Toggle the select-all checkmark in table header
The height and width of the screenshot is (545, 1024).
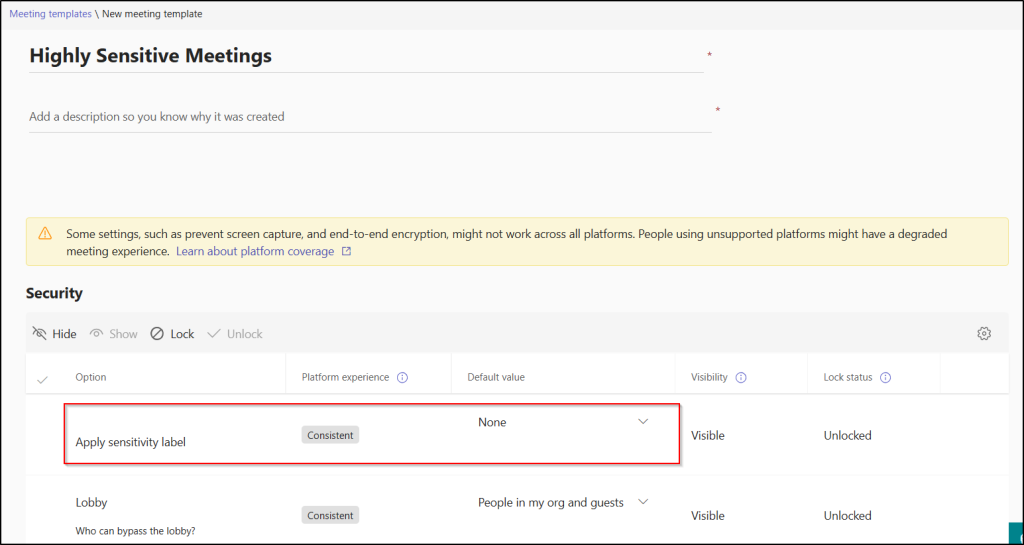[x=42, y=379]
